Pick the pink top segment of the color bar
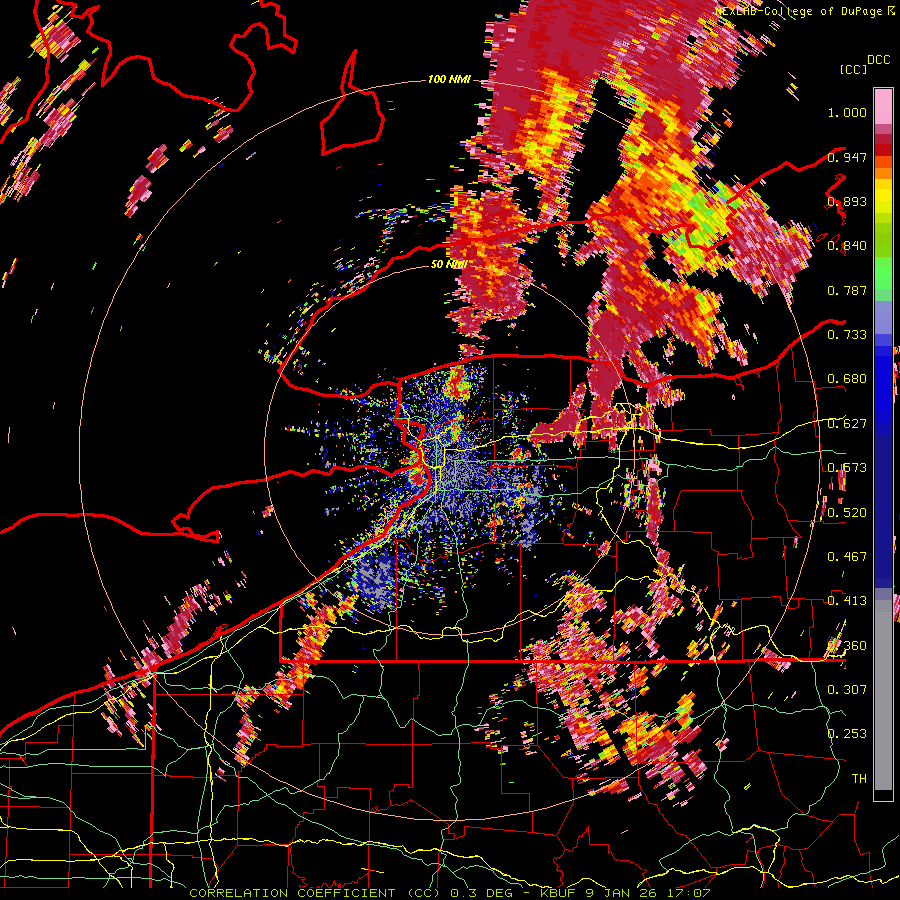This screenshot has width=900, height=900. tap(883, 107)
